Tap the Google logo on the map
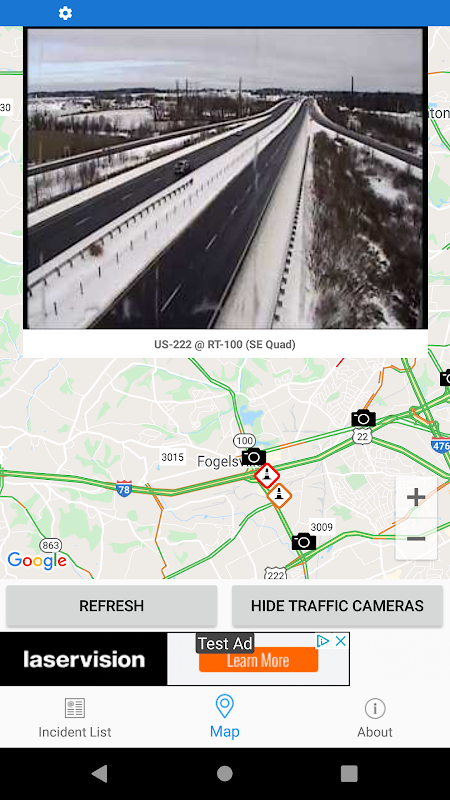This screenshot has width=450, height=800. point(37,560)
